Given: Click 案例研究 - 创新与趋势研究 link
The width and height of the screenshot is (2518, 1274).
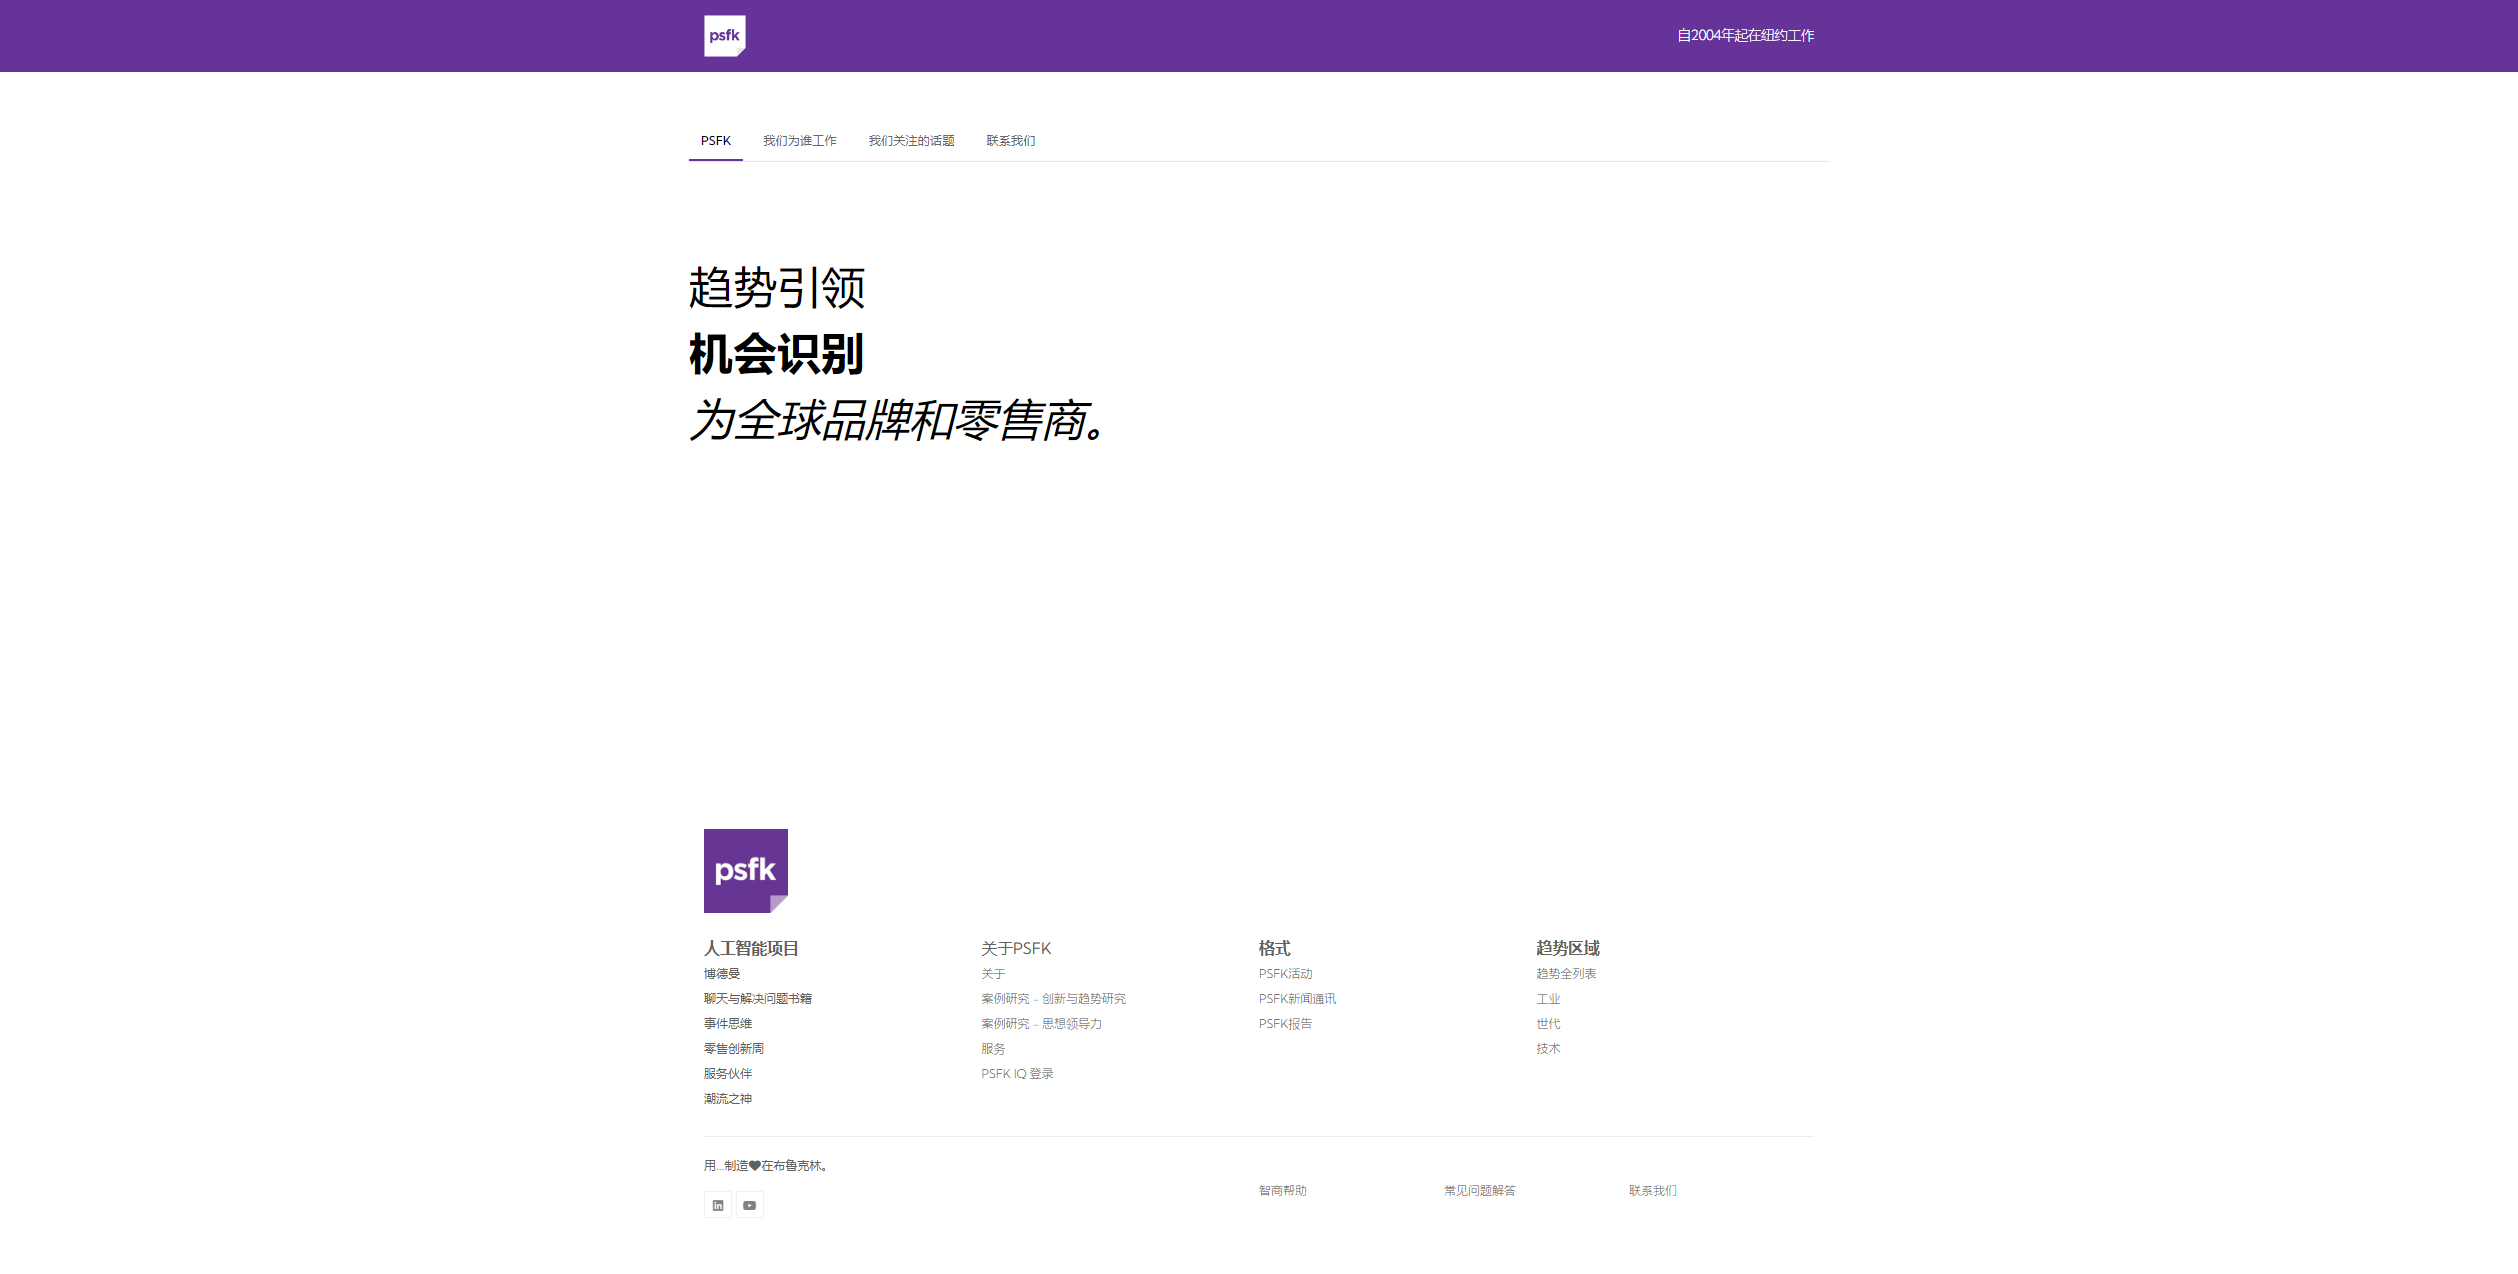Looking at the screenshot, I should coord(1053,998).
